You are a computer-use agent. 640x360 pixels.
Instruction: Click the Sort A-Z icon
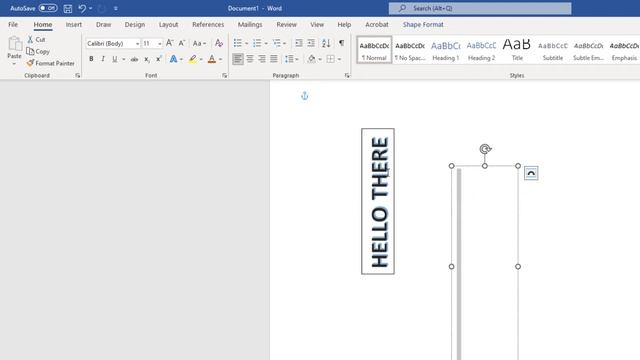pyautogui.click(x=326, y=43)
